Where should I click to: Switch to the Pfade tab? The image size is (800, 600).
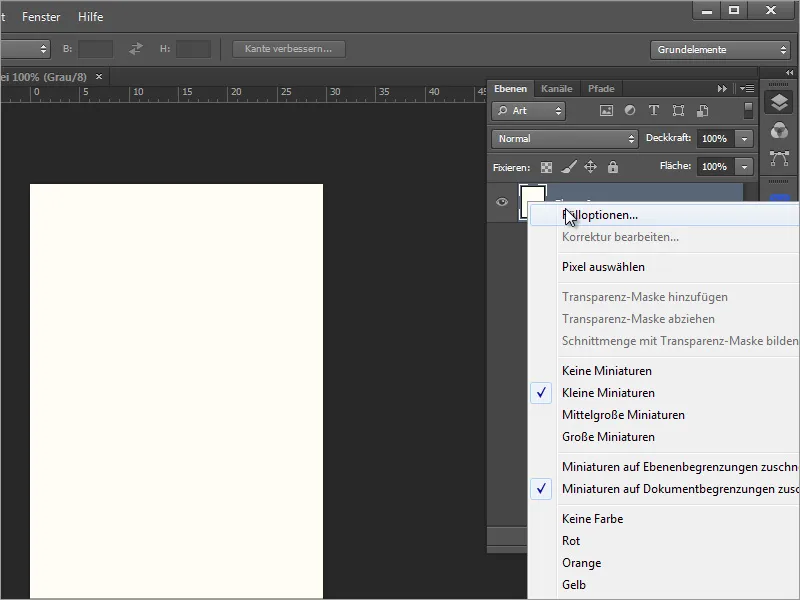coord(601,89)
